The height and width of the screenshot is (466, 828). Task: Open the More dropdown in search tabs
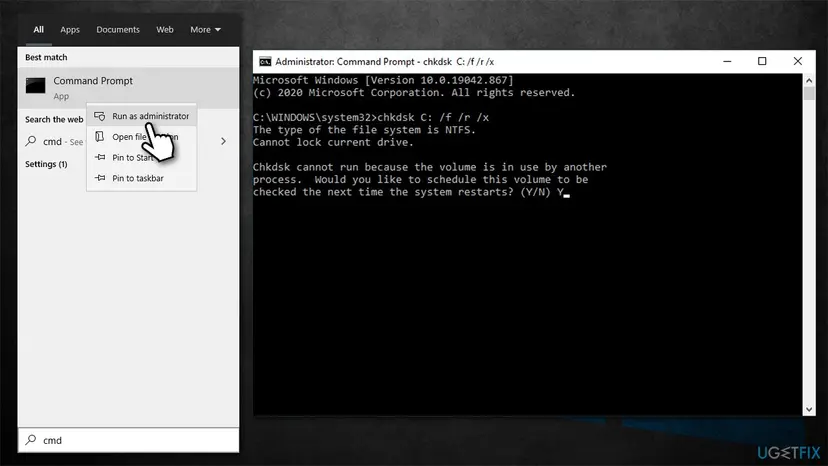[x=205, y=30]
